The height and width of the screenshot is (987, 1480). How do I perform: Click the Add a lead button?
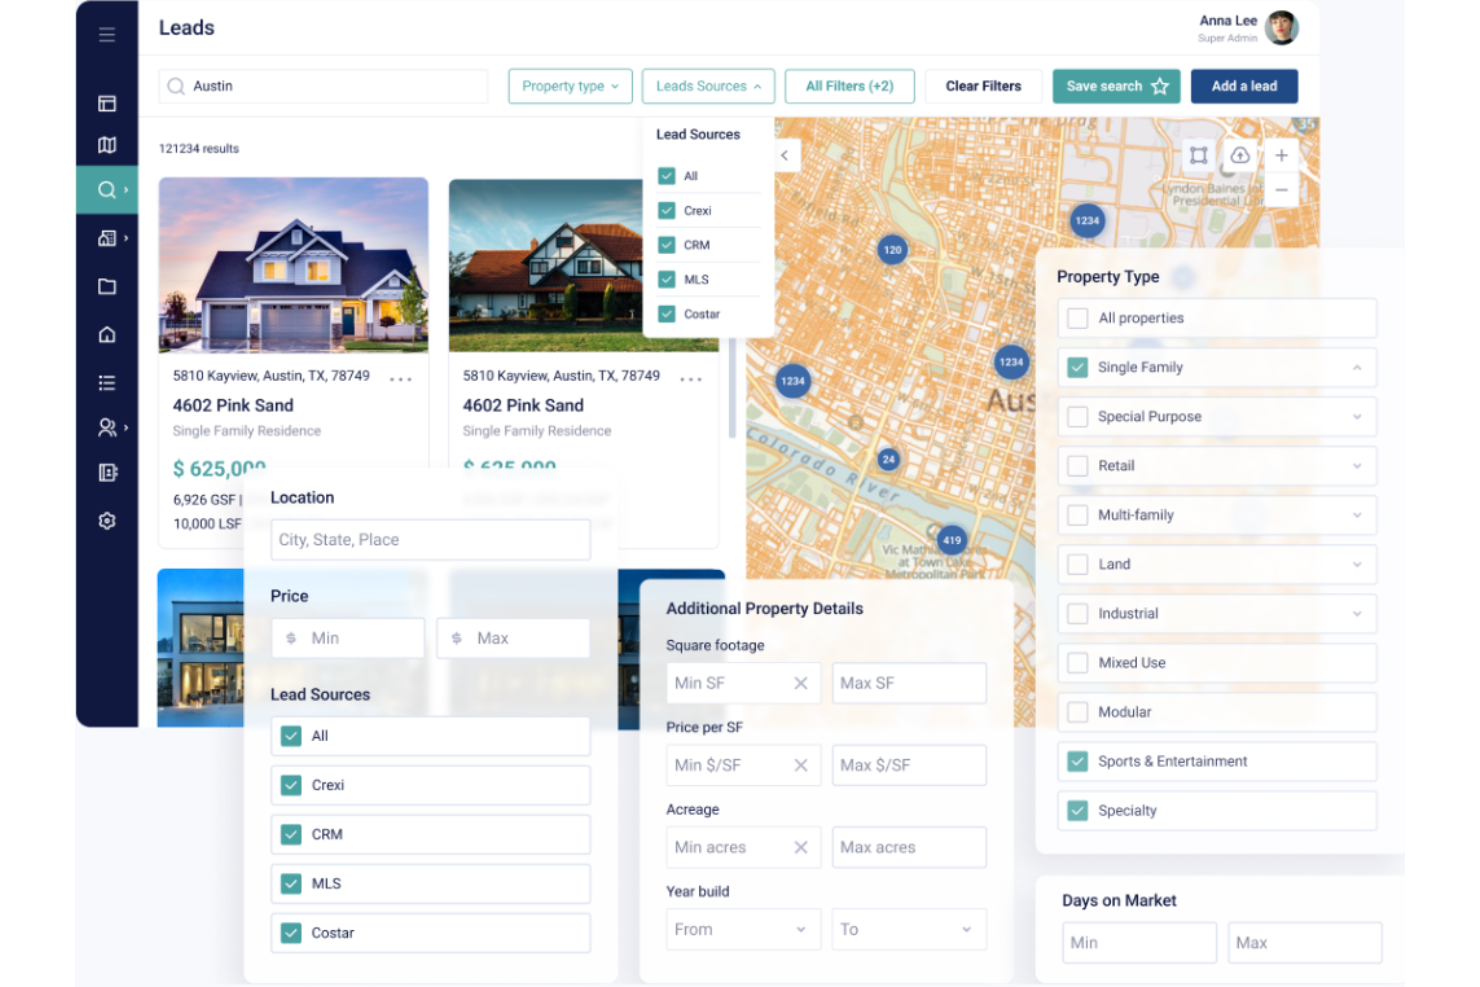pyautogui.click(x=1244, y=86)
